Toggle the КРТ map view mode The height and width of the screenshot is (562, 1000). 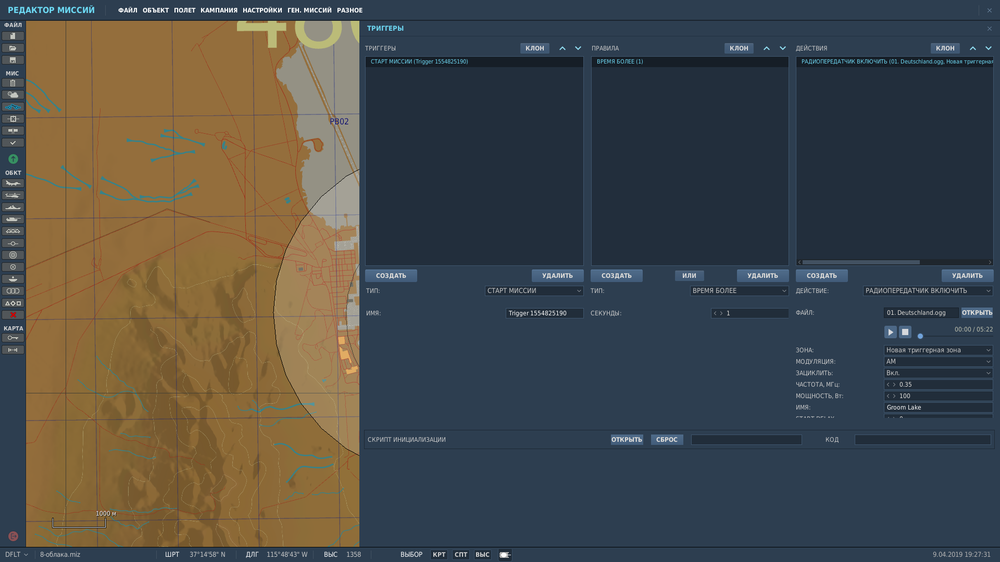(439, 554)
